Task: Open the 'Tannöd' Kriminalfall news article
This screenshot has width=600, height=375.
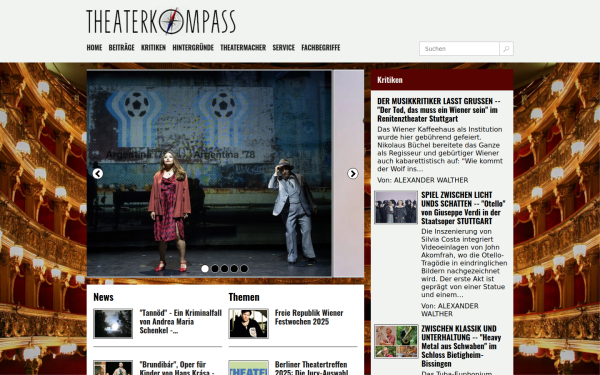Action: [181, 321]
